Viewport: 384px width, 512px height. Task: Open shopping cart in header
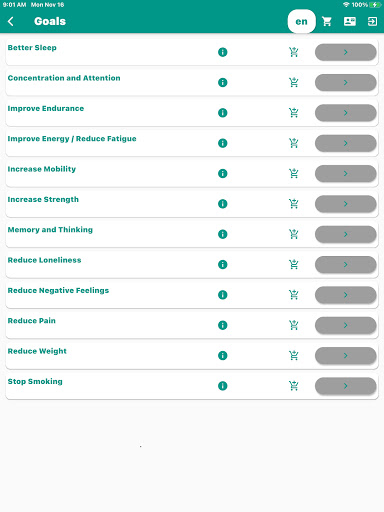pyautogui.click(x=327, y=22)
